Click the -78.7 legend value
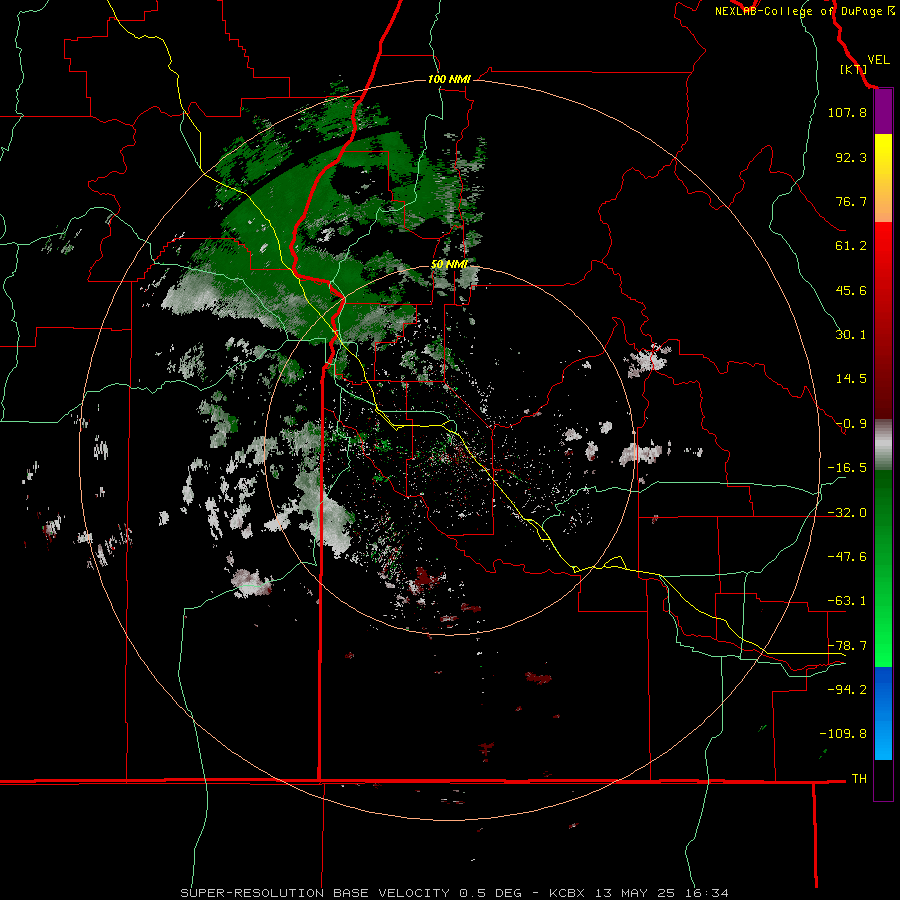The width and height of the screenshot is (900, 900). [x=847, y=645]
